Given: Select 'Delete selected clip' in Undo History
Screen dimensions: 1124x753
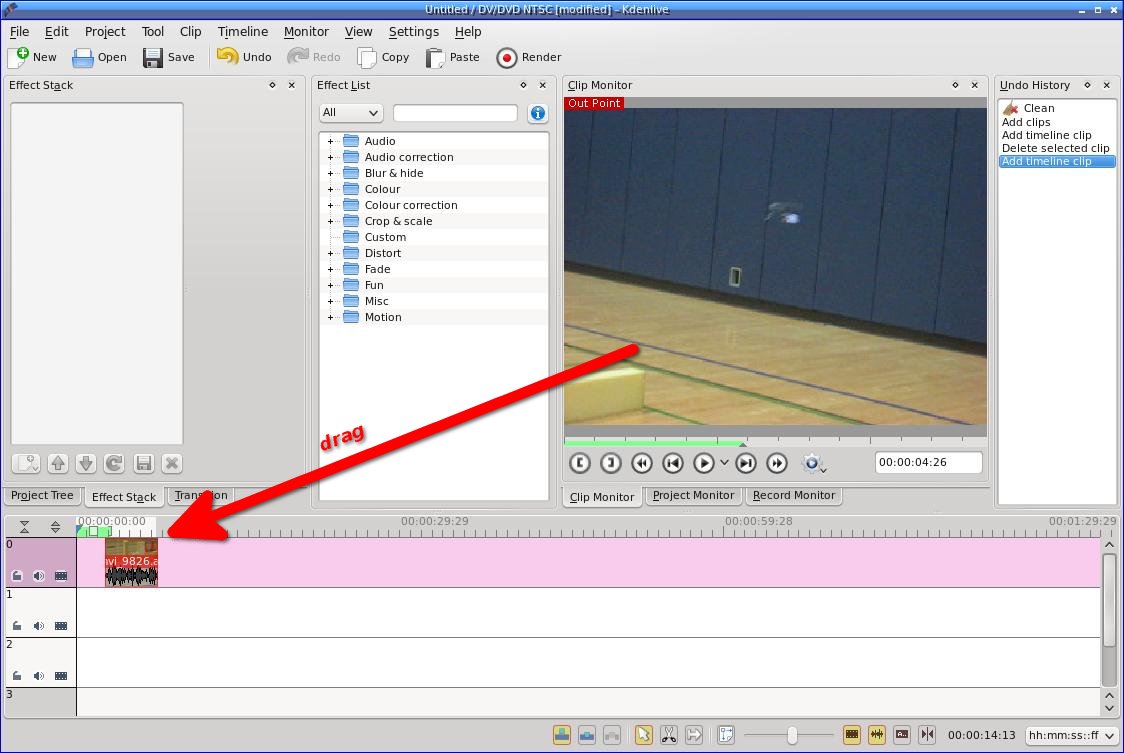Looking at the screenshot, I should [1055, 148].
